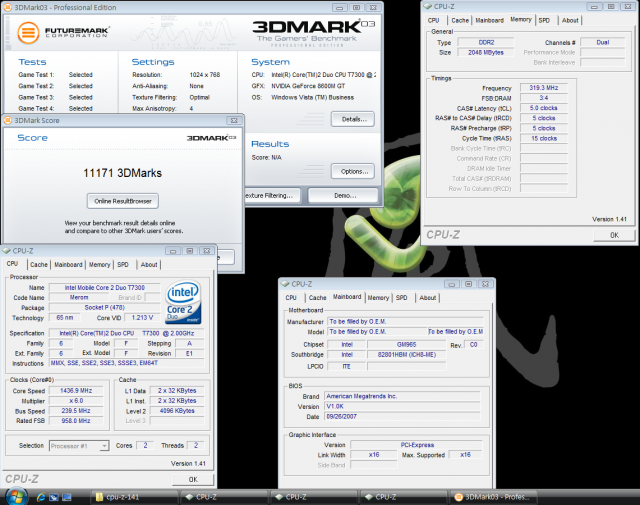640x505 pixels.
Task: Click the 3DMark03 window title bar icon
Action: point(8,7)
